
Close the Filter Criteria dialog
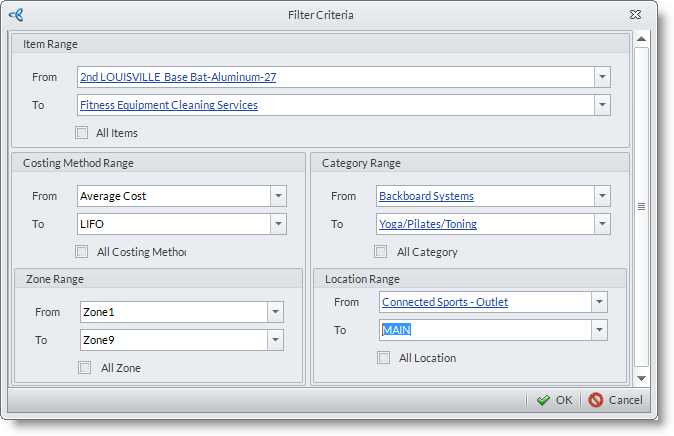pos(635,15)
